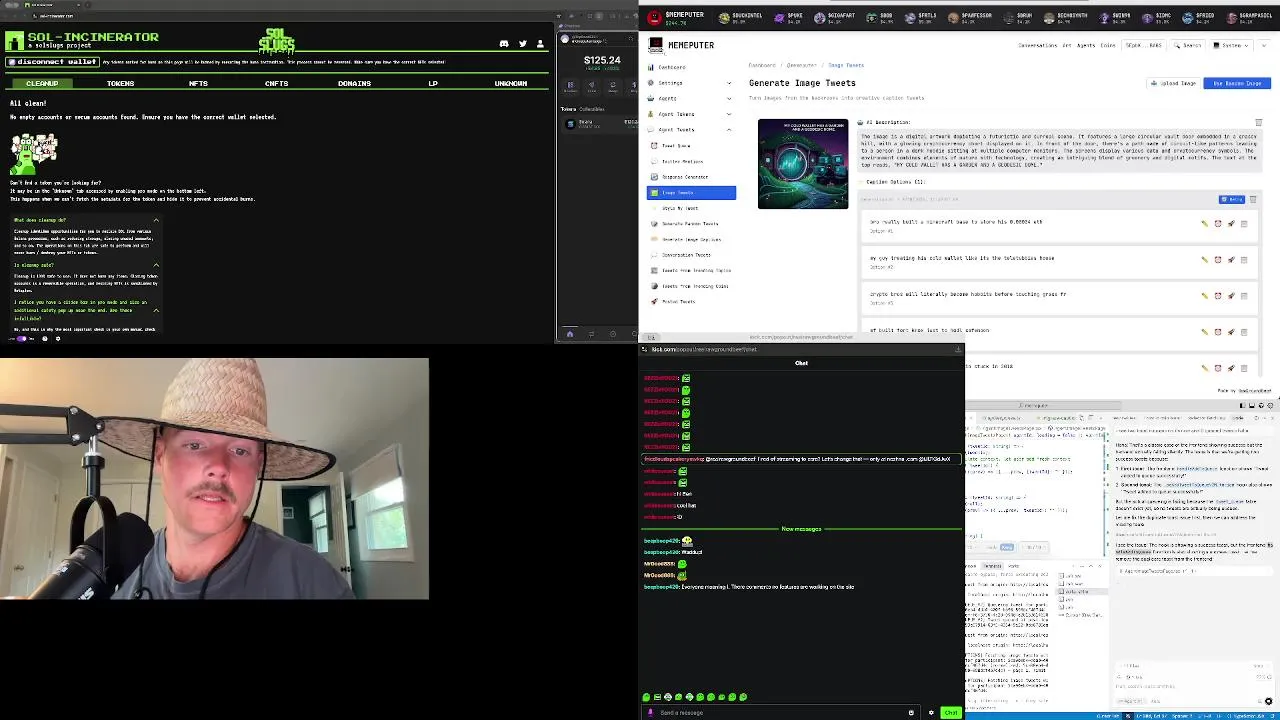Click the green Chat send button
The height and width of the screenshot is (720, 1280).
pos(950,712)
